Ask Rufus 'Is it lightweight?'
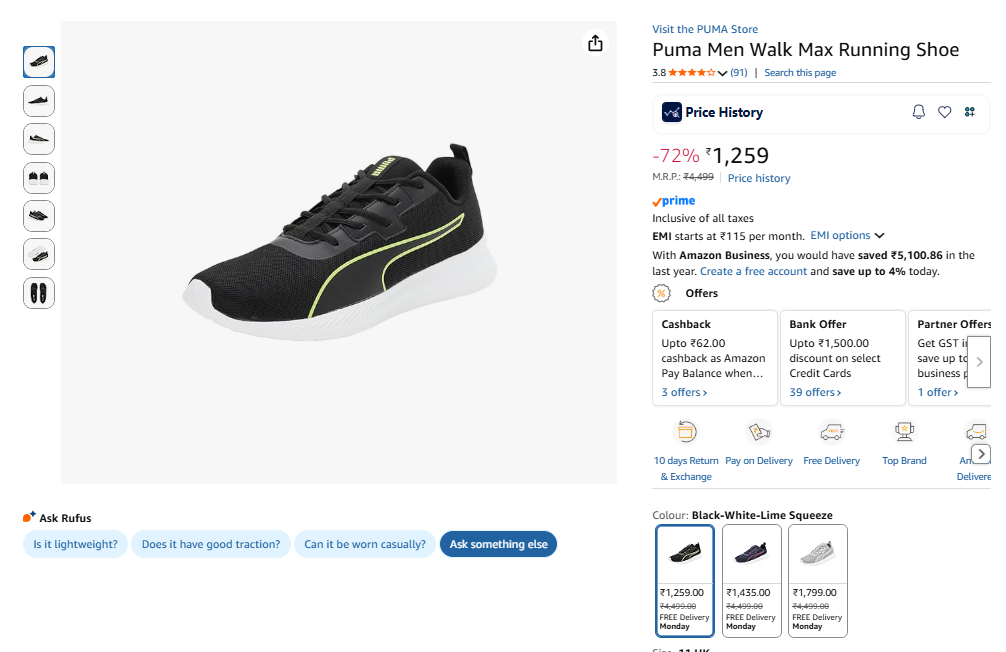Image resolution: width=1006 pixels, height=652 pixels. coord(75,544)
